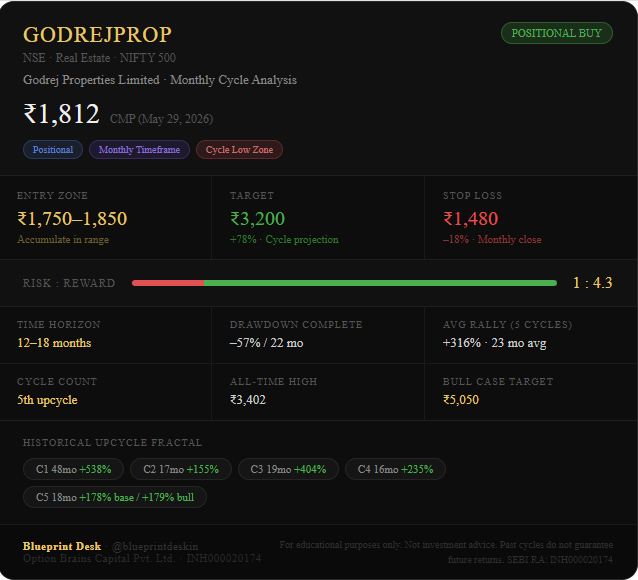The width and height of the screenshot is (638, 580).
Task: Click '–18% · Monthly close' text
Action: click(x=492, y=240)
